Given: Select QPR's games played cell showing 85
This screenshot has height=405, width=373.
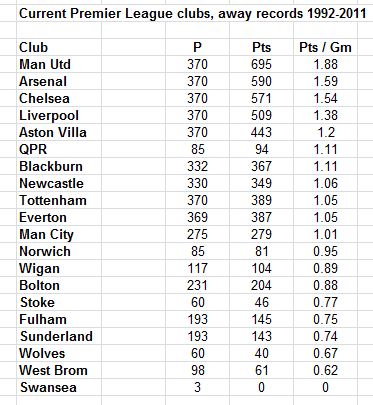Looking at the screenshot, I should point(197,149).
